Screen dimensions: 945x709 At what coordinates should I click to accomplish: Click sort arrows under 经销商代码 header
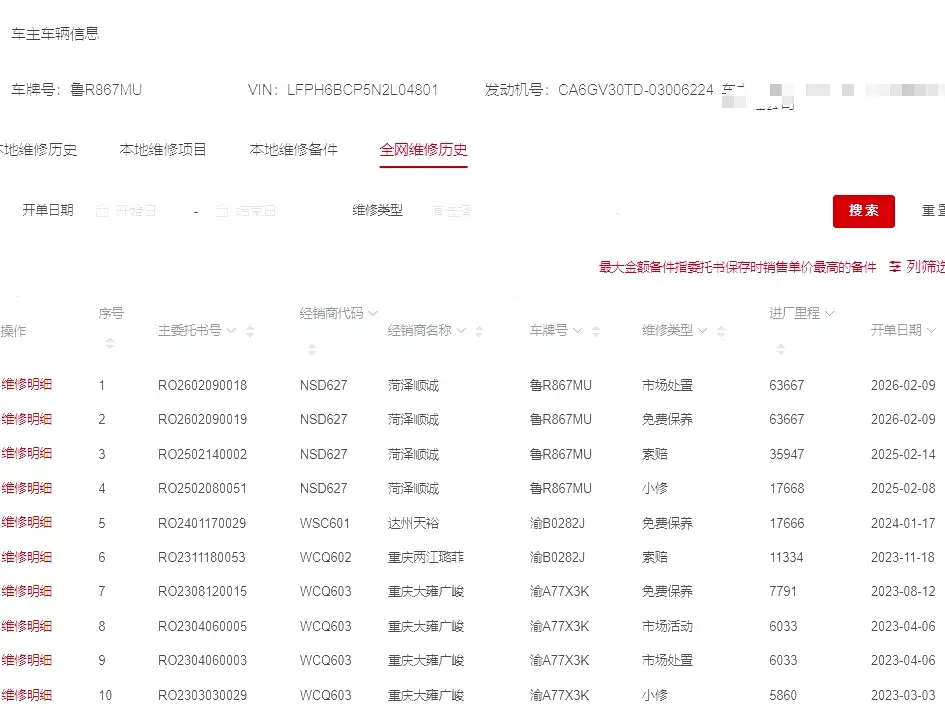[x=312, y=349]
